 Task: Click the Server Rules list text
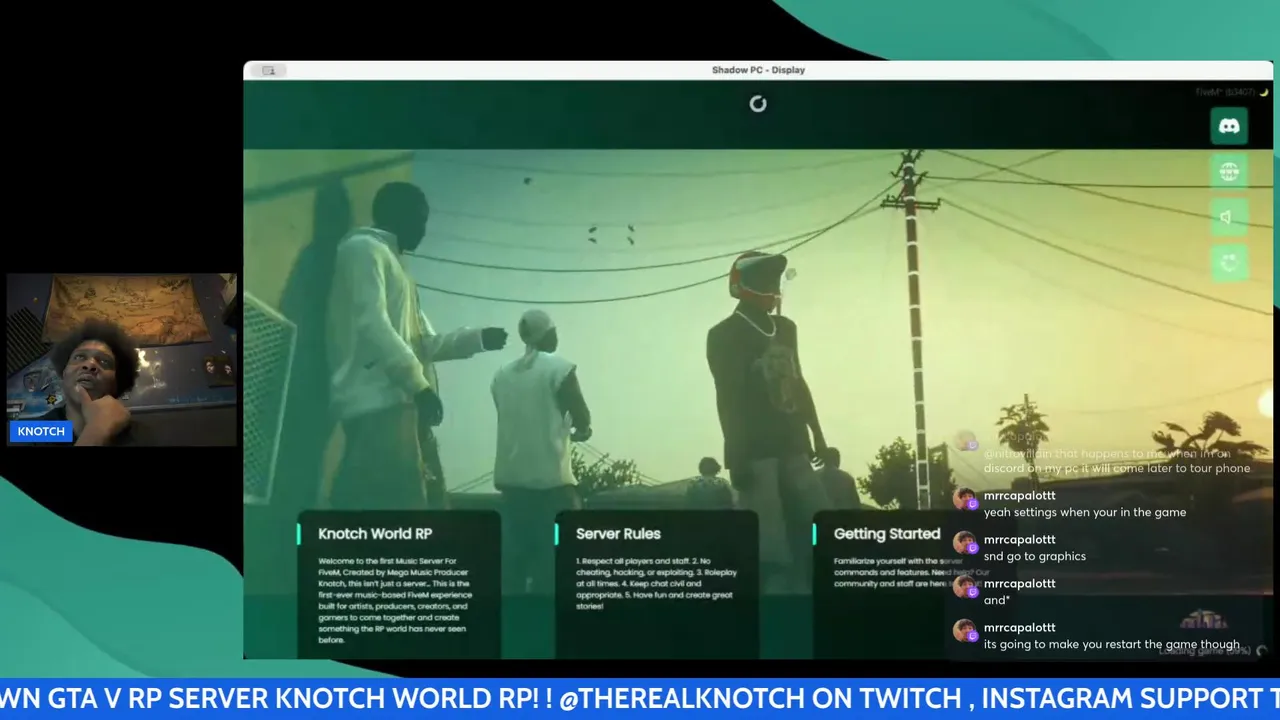pos(656,583)
